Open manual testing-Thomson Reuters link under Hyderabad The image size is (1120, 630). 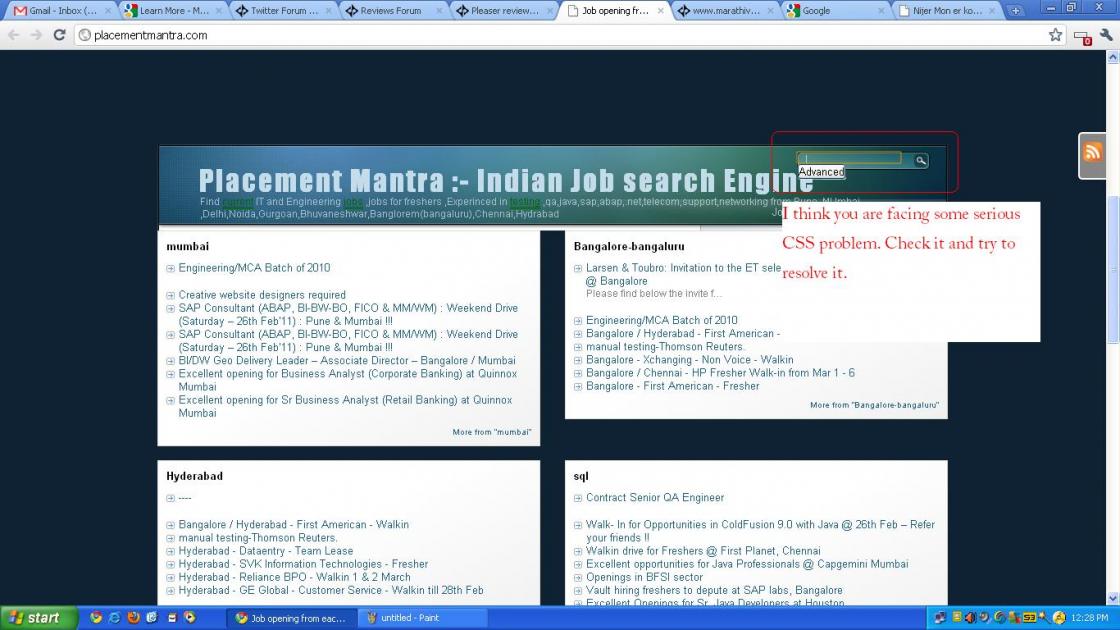click(258, 538)
